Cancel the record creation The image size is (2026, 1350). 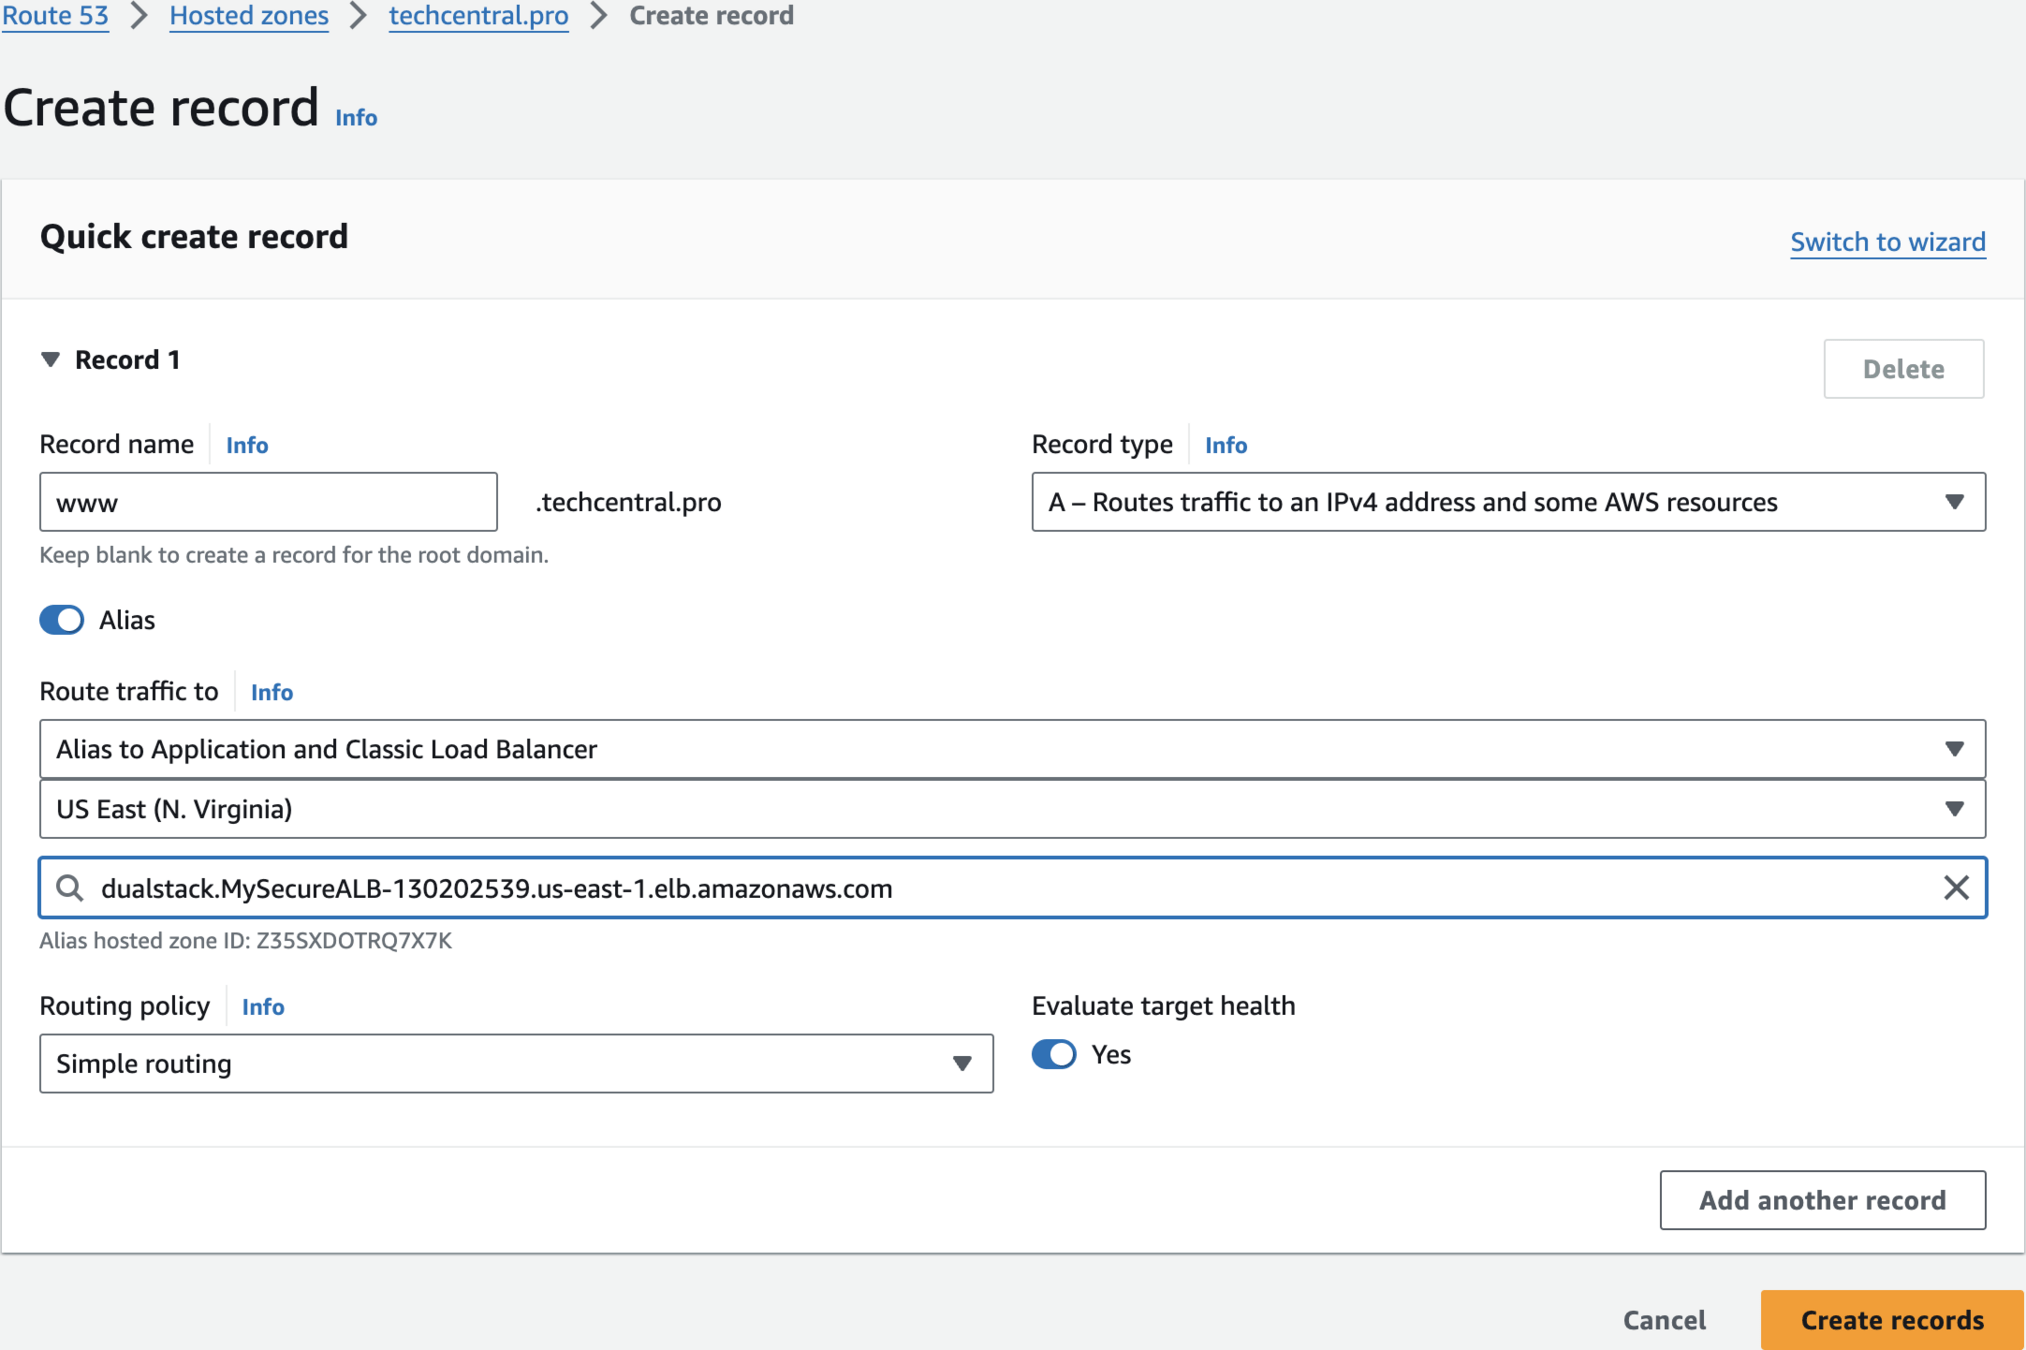(1664, 1320)
